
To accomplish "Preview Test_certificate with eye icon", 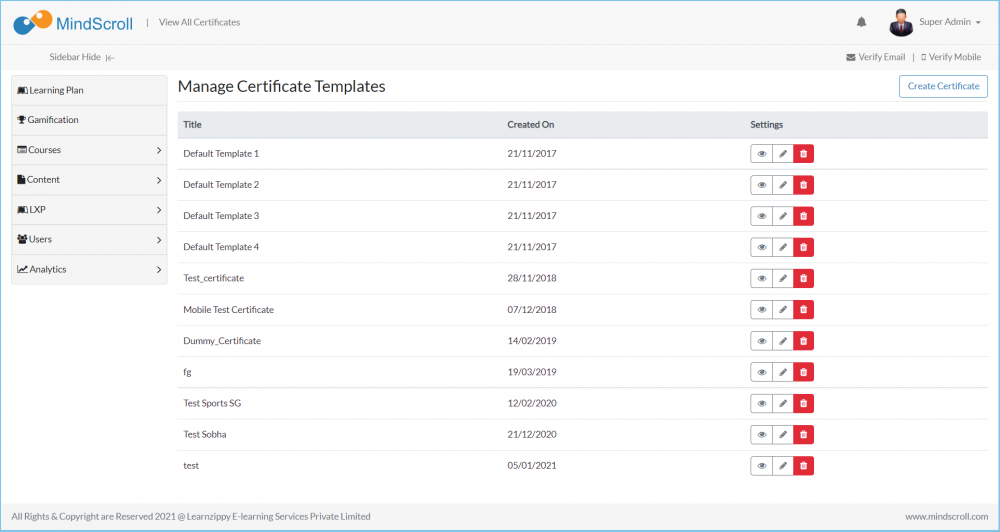I will point(761,279).
